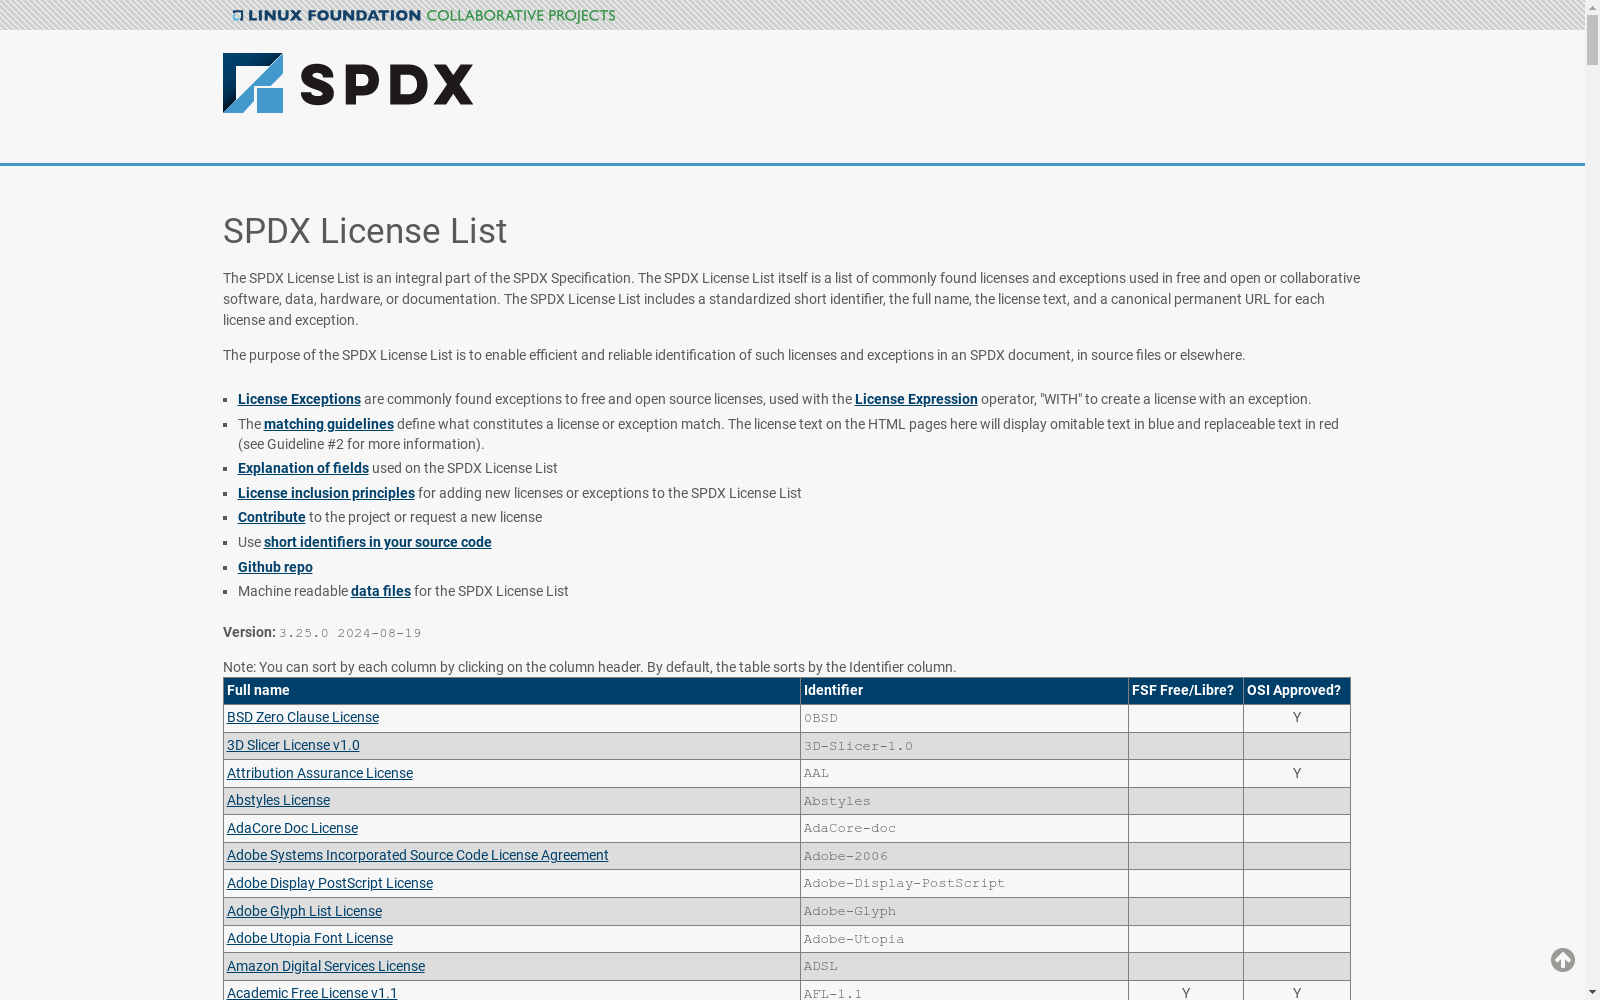
Task: Open the data files link
Action: [x=381, y=591]
